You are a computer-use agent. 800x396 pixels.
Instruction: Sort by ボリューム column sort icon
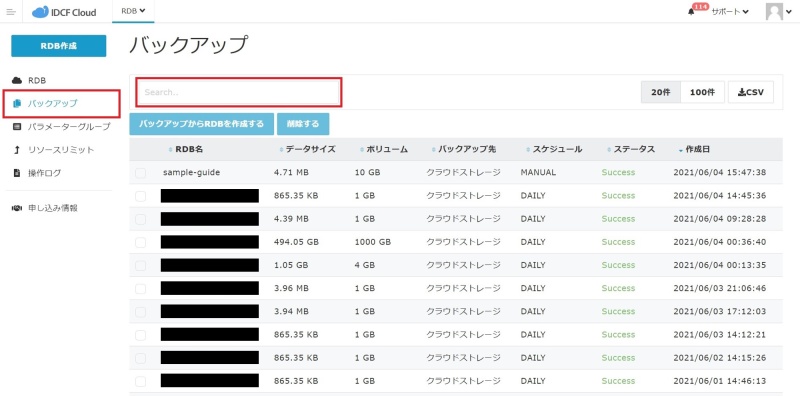(362, 150)
